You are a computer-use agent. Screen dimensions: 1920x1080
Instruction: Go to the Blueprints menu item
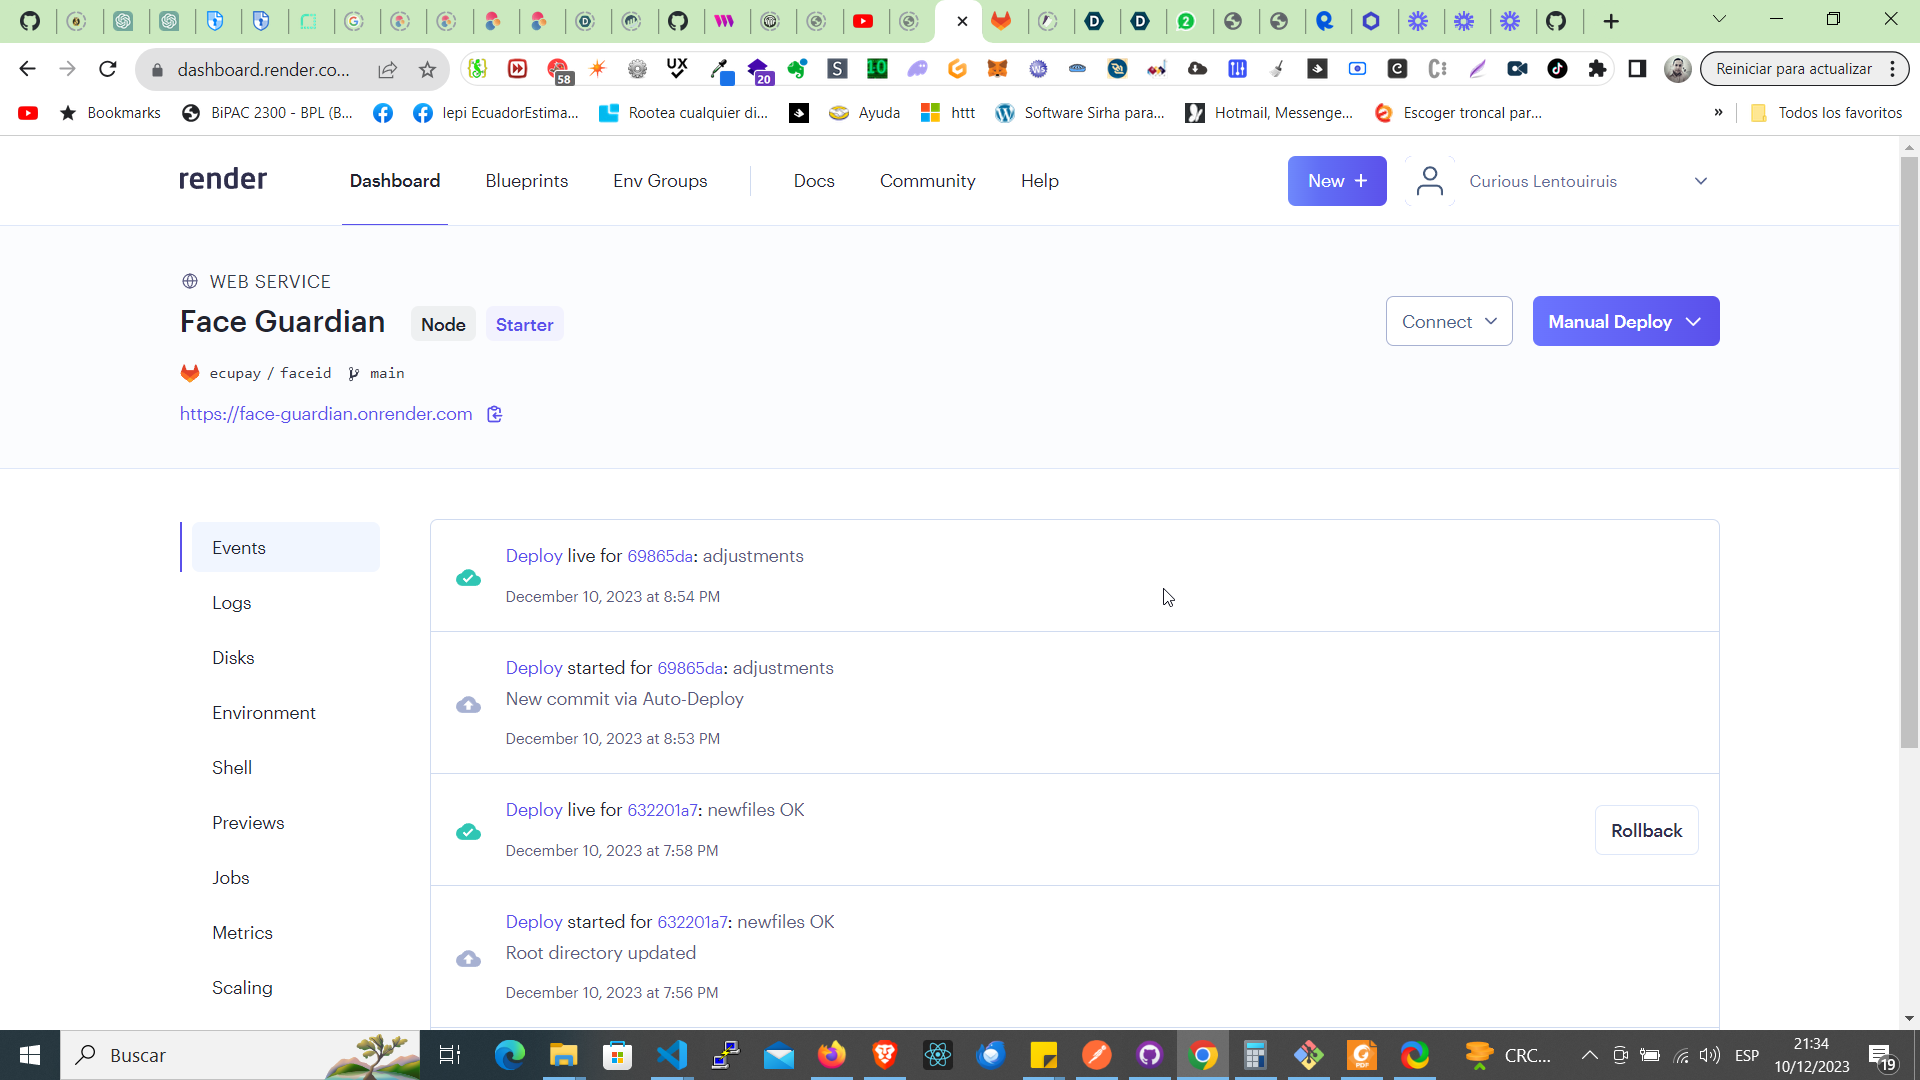(x=526, y=181)
